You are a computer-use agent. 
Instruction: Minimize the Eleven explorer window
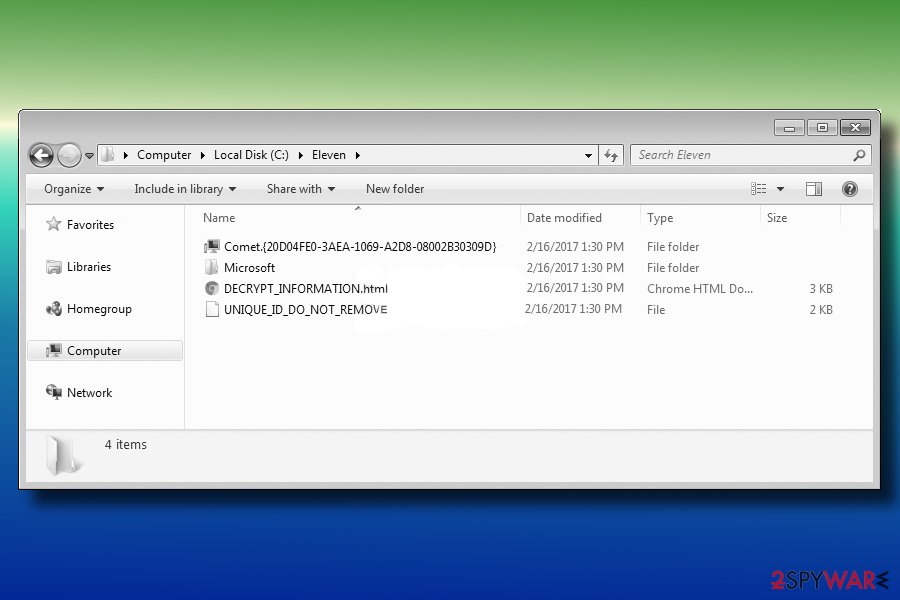click(x=790, y=127)
